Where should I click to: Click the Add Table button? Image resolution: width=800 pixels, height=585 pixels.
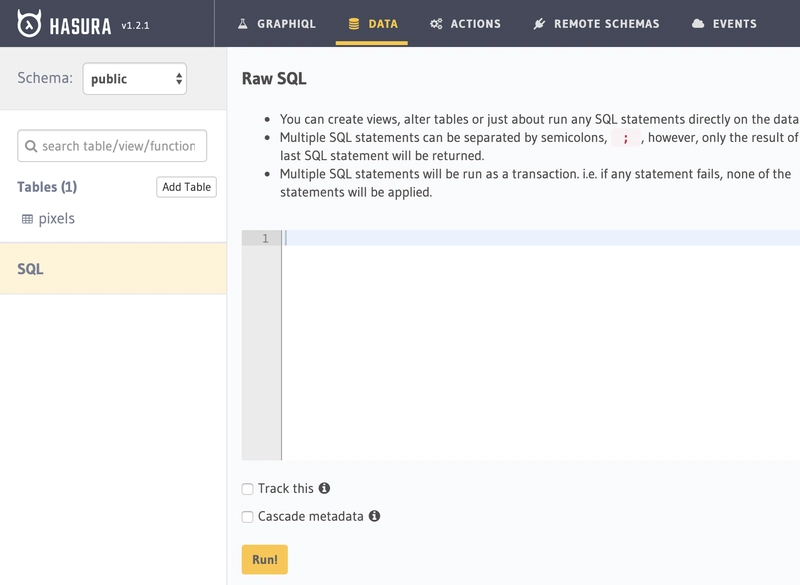[x=186, y=187]
